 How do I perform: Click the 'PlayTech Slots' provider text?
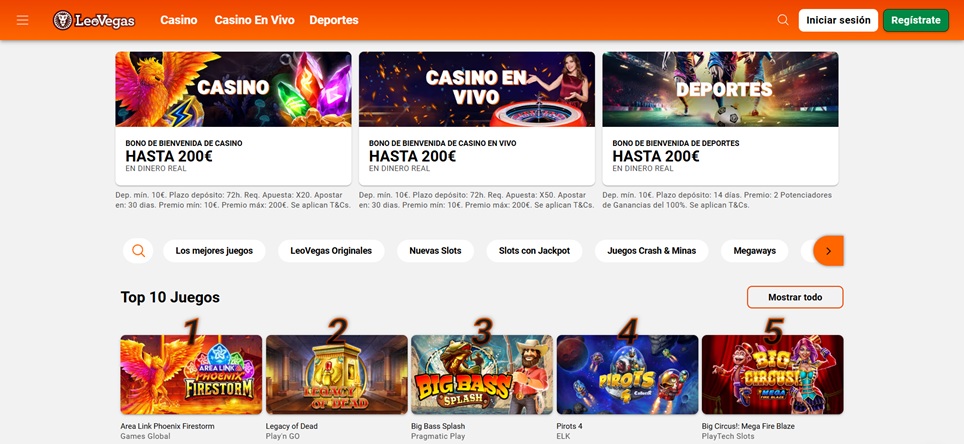728,437
